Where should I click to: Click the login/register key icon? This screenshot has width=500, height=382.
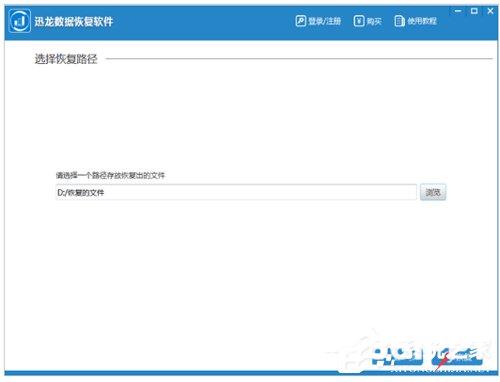pos(300,21)
